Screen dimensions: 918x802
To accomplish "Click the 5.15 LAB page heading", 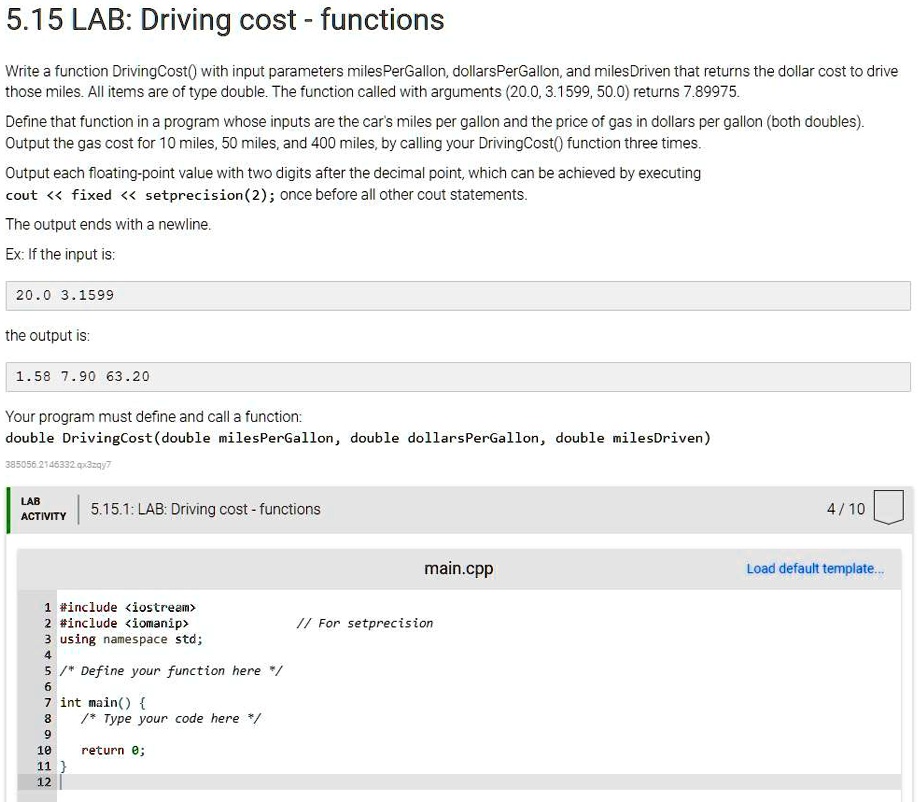I will 224,20.
